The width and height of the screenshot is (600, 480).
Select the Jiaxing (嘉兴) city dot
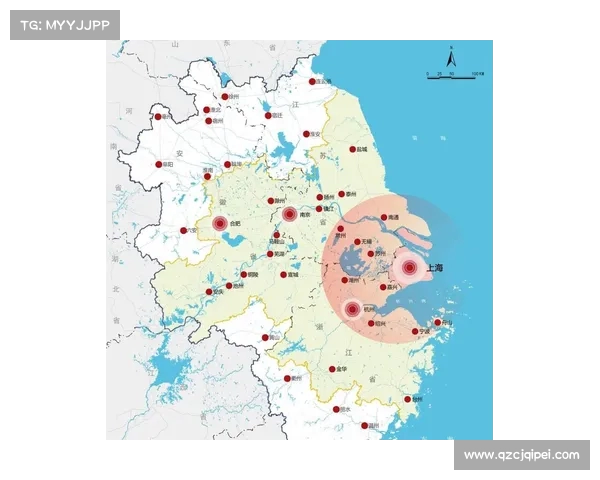click(x=383, y=287)
